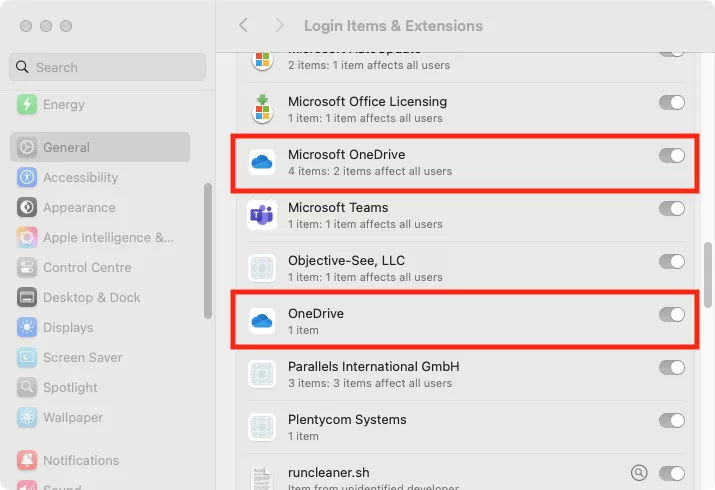This screenshot has width=715, height=490.
Task: Toggle the Parallels International GmbH switch
Action: coord(672,367)
